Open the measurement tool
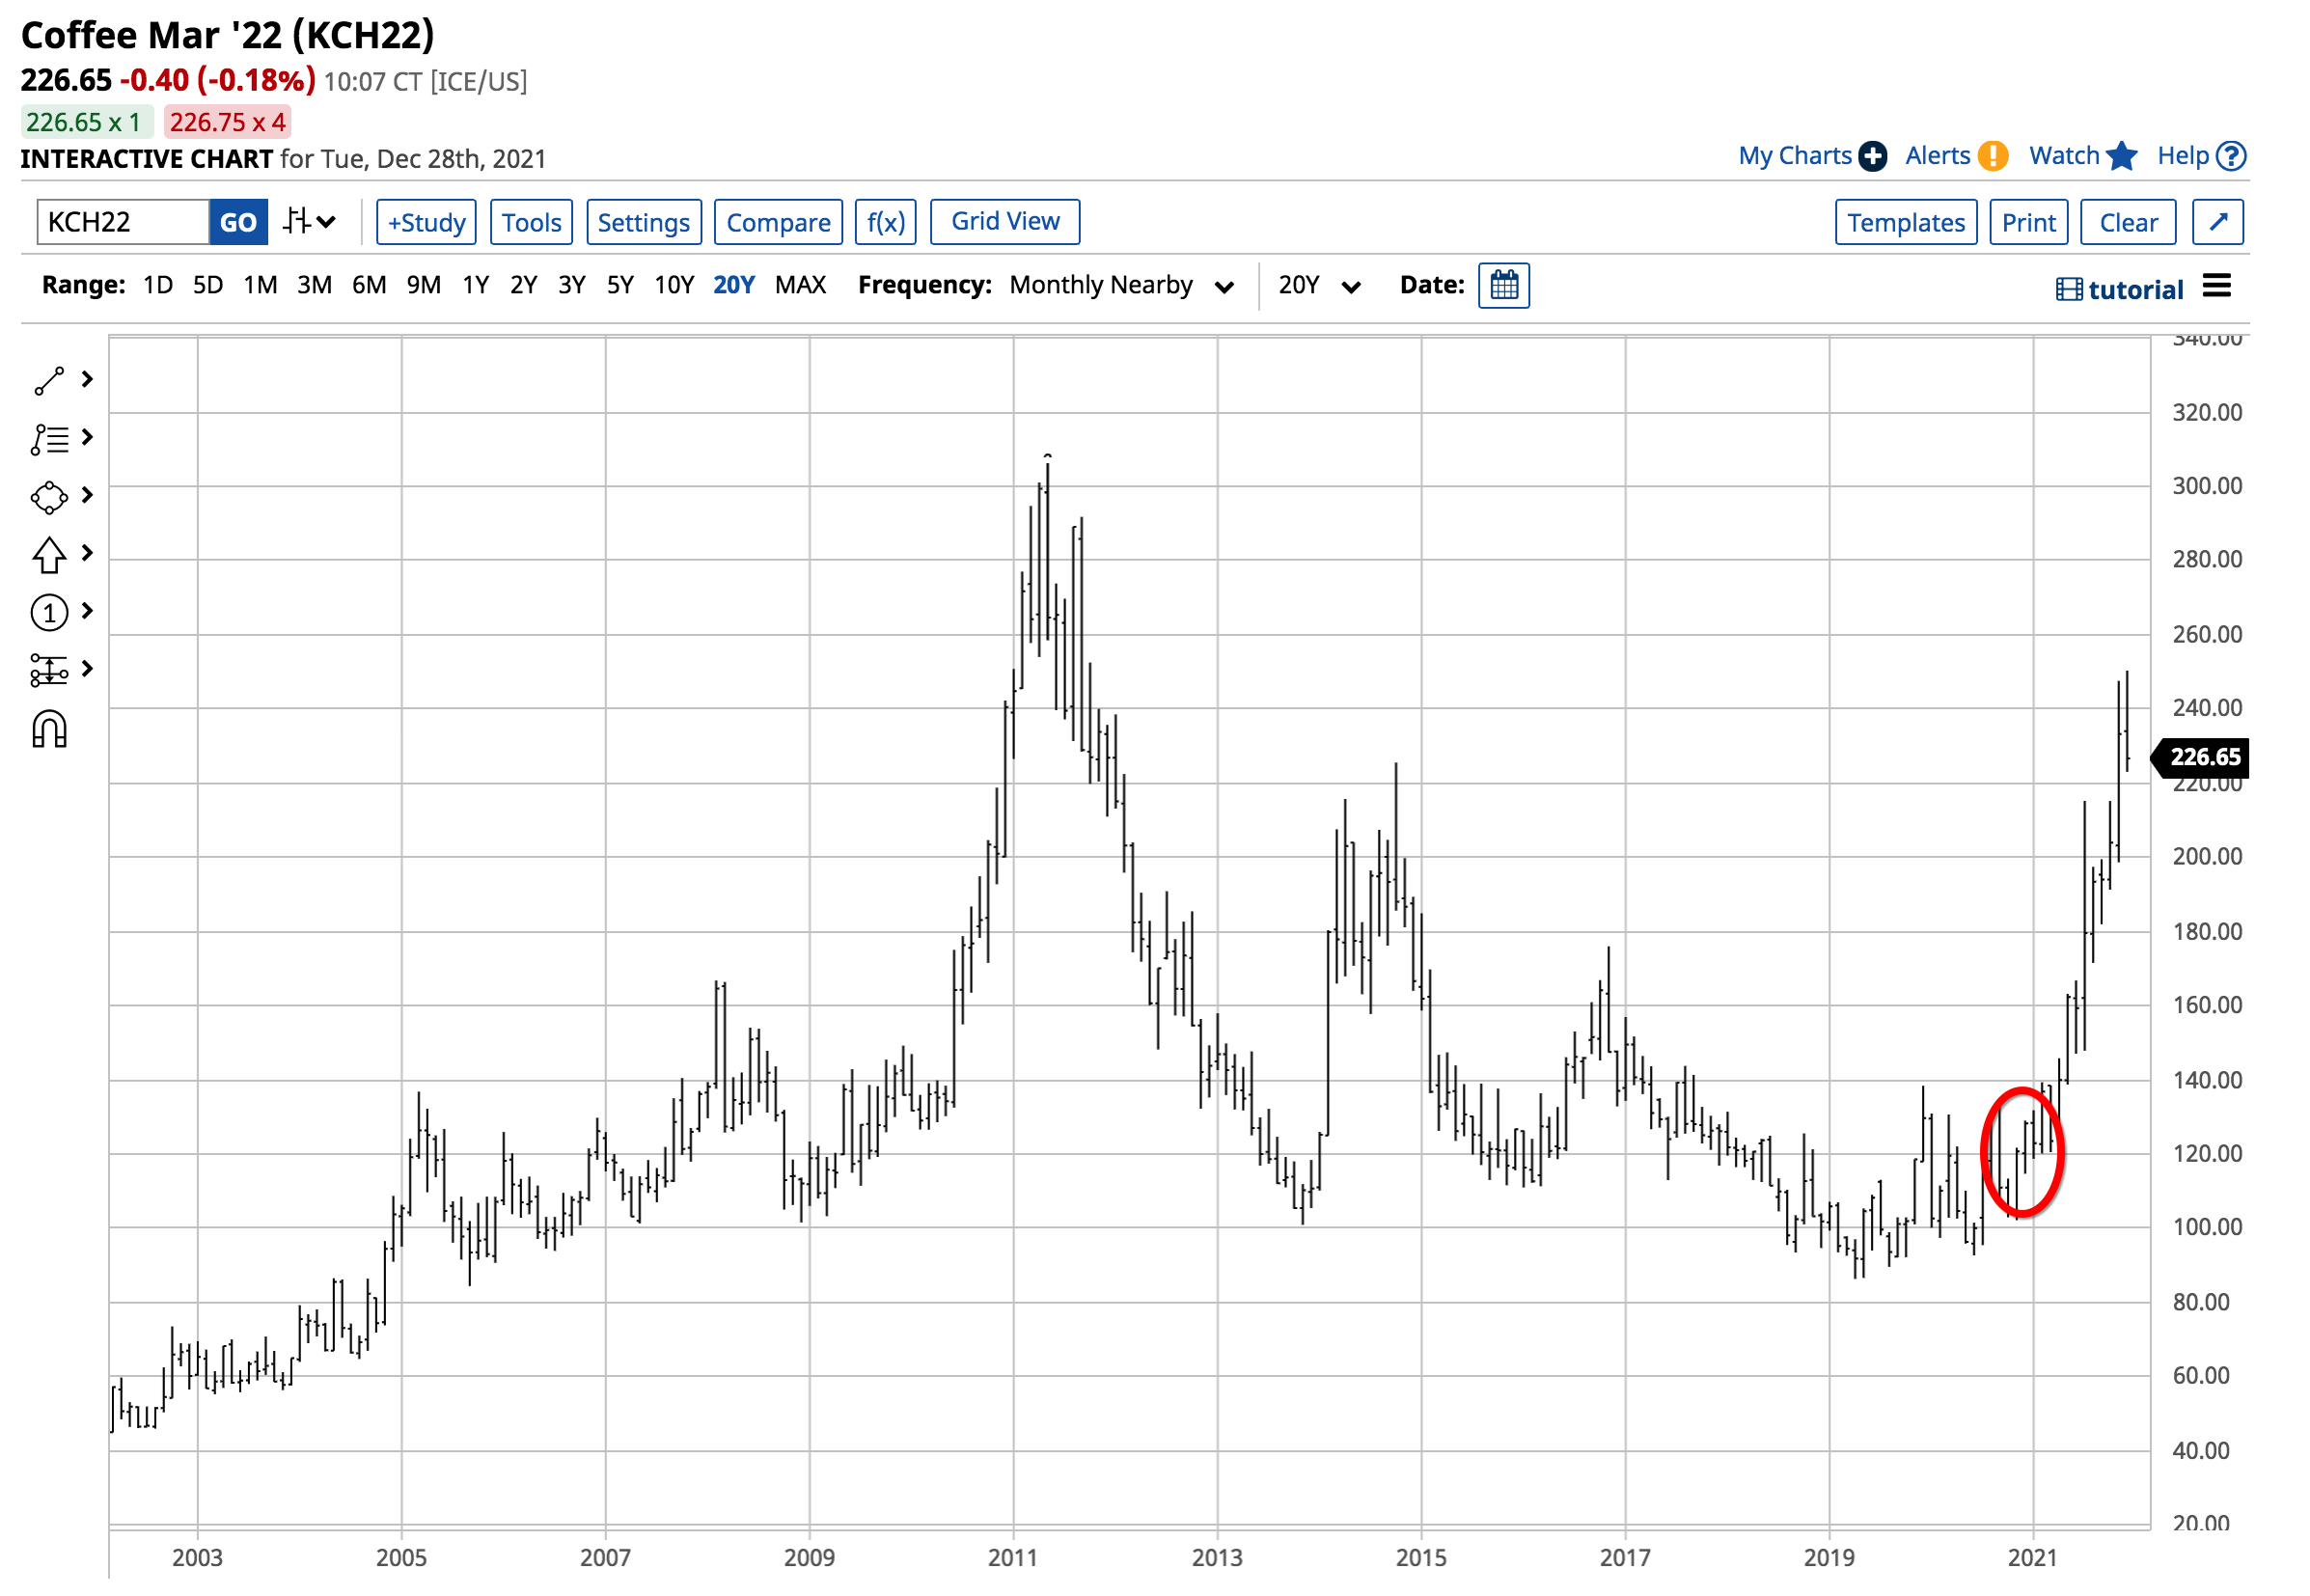 48,670
